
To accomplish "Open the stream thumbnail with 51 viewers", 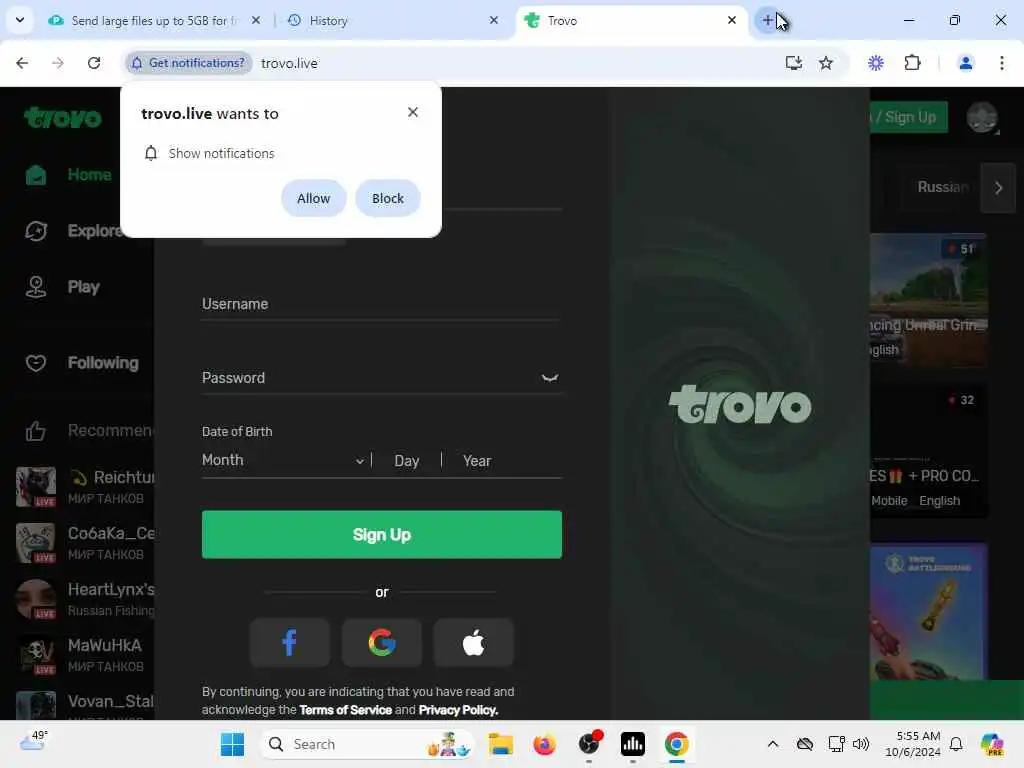I will [x=929, y=300].
